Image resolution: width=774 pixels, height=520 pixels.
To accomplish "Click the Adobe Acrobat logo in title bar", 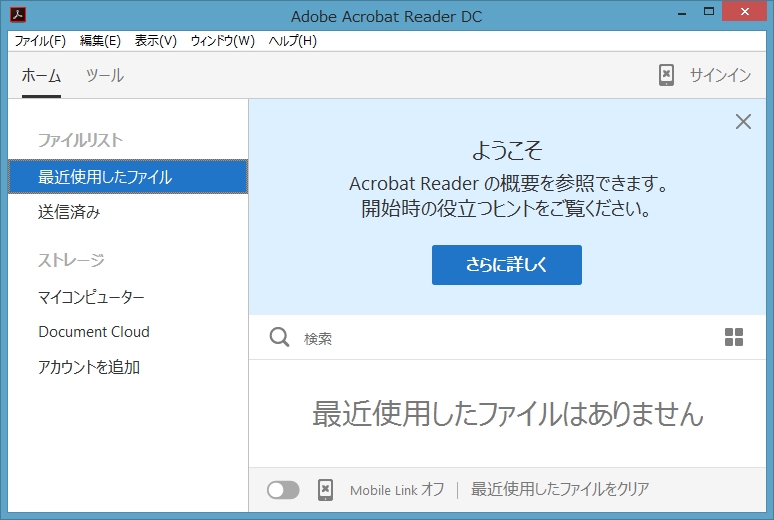I will 18,14.
